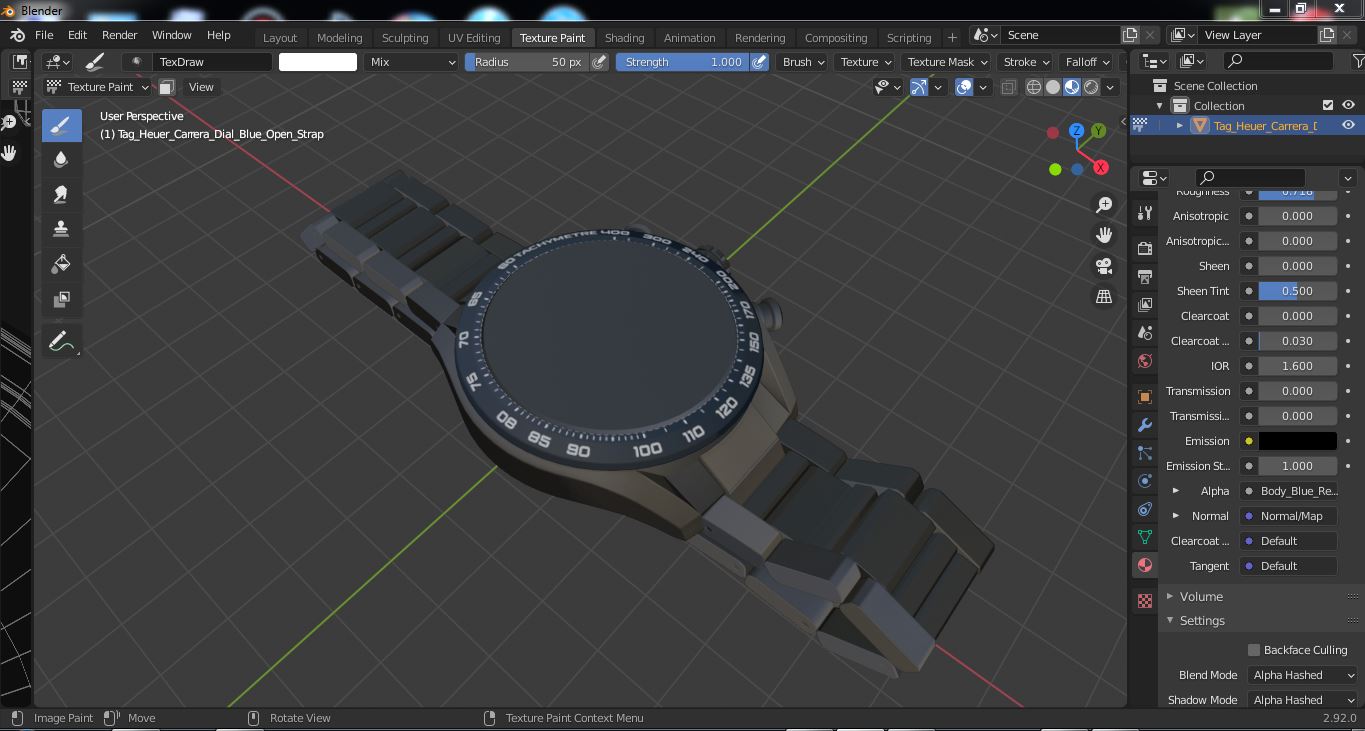Expand the Normal input row

click(1176, 516)
